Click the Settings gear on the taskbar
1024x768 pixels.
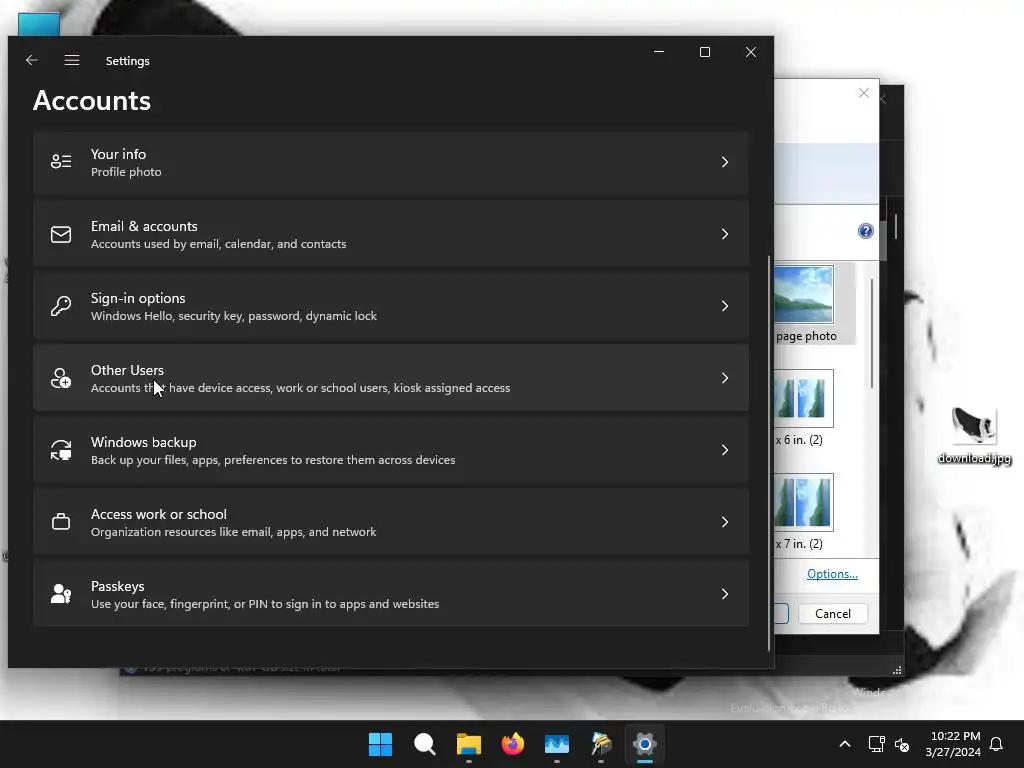point(645,744)
